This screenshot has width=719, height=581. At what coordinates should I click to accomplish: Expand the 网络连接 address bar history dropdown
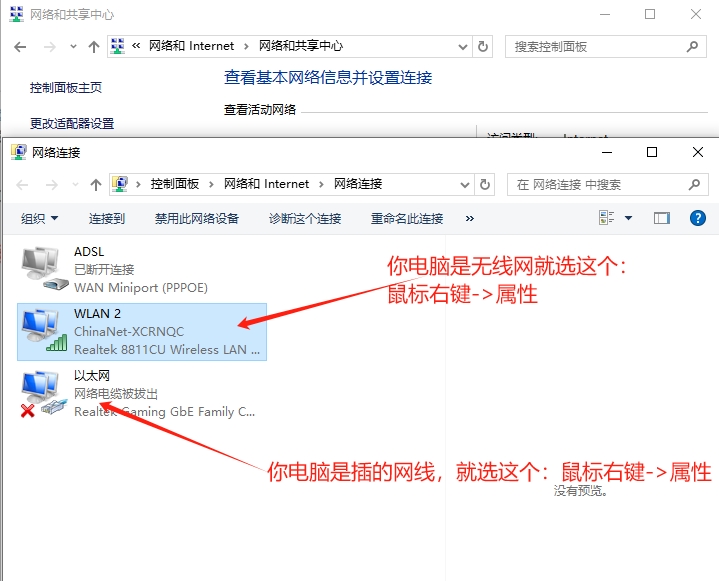click(x=463, y=184)
